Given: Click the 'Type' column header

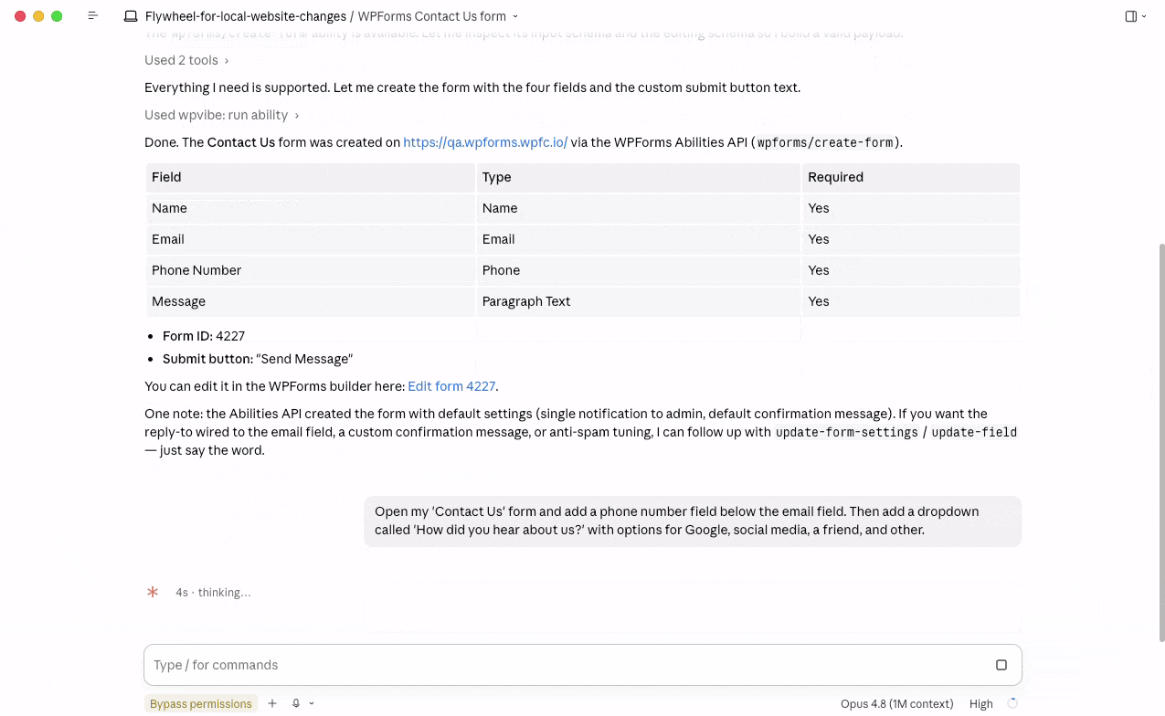Looking at the screenshot, I should click(637, 178).
